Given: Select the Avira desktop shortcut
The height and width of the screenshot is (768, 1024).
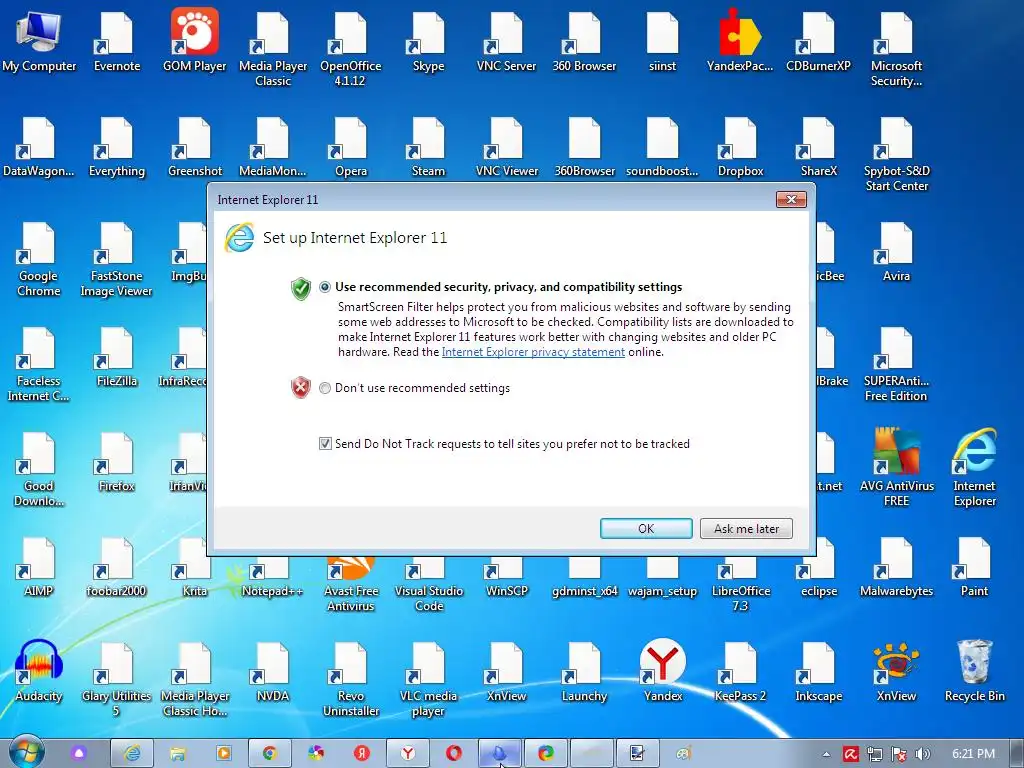Looking at the screenshot, I should click(896, 252).
